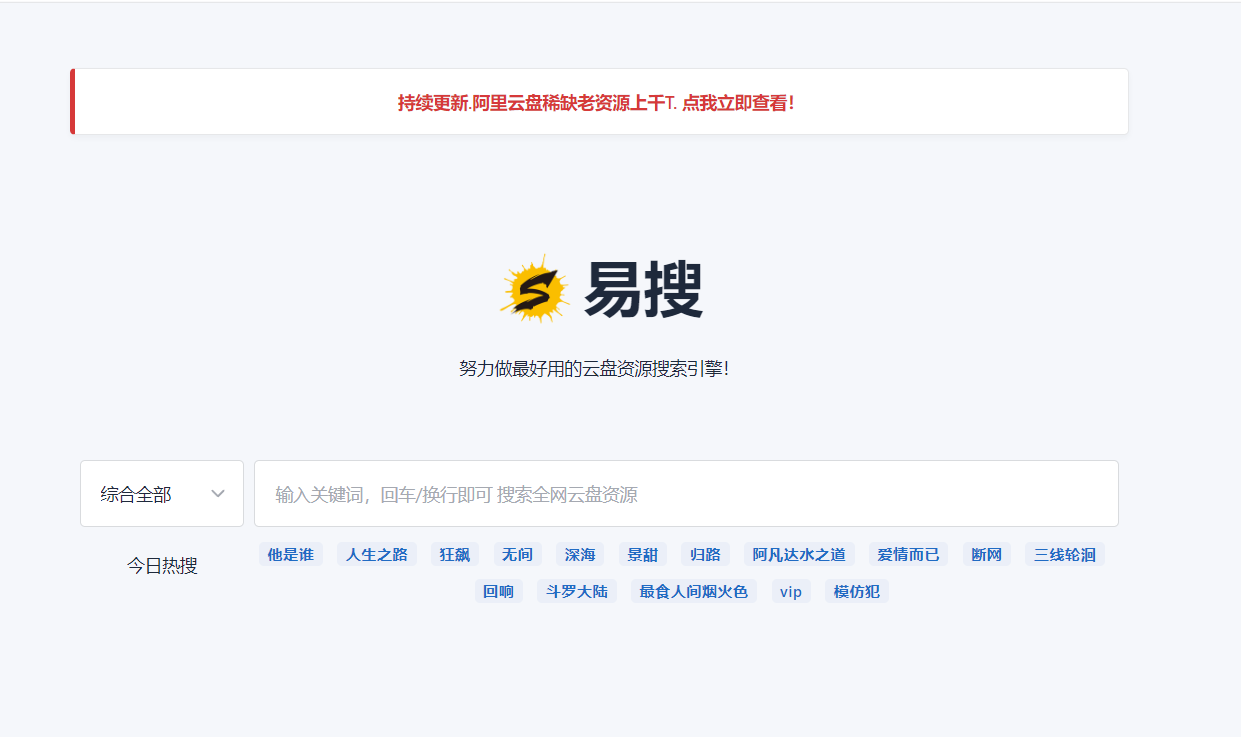The width and height of the screenshot is (1241, 737).
Task: Click the 爱情而已 hot search tag
Action: pos(909,554)
